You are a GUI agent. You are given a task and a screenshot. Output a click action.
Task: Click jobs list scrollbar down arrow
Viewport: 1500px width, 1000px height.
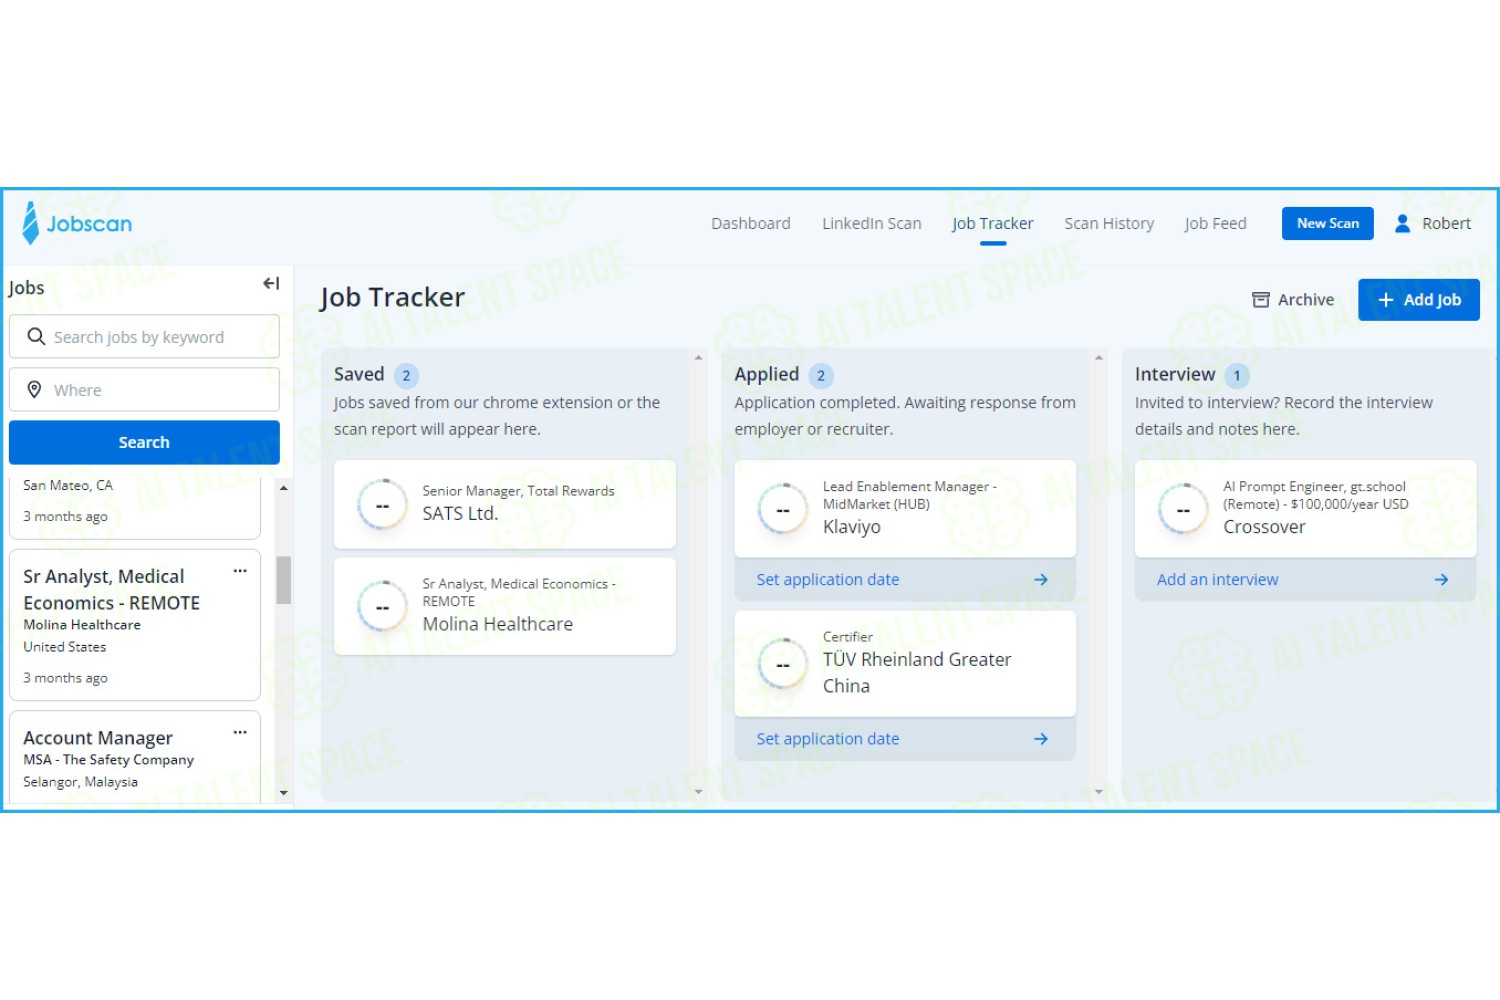pos(284,793)
